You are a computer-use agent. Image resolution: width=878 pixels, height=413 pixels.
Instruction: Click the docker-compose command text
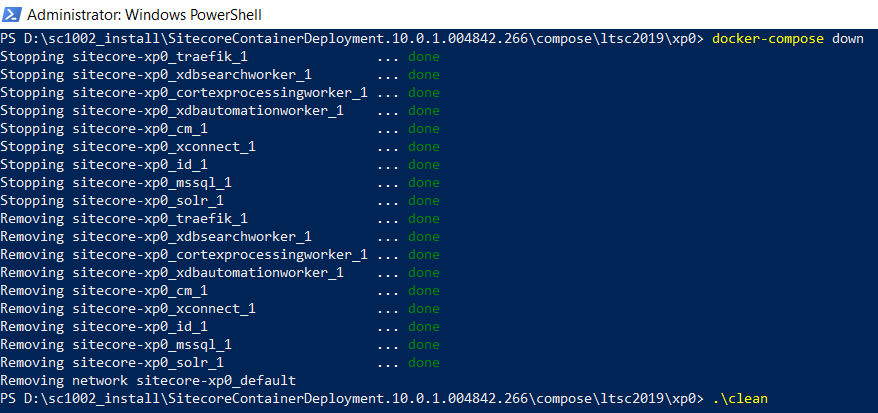tap(768, 39)
